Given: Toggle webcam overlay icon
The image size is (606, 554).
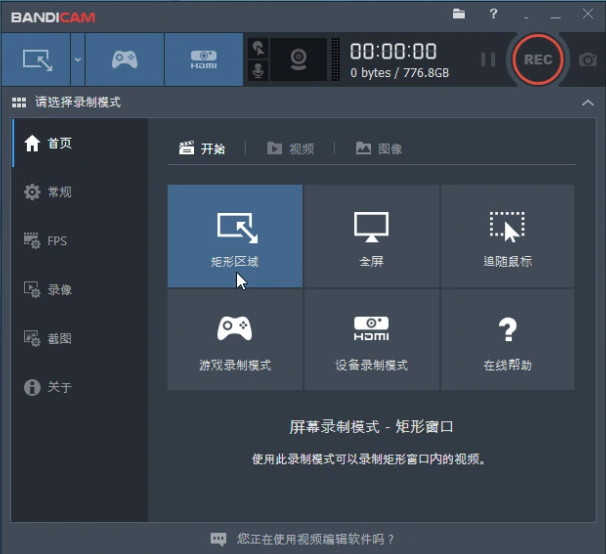Looking at the screenshot, I should click(298, 60).
